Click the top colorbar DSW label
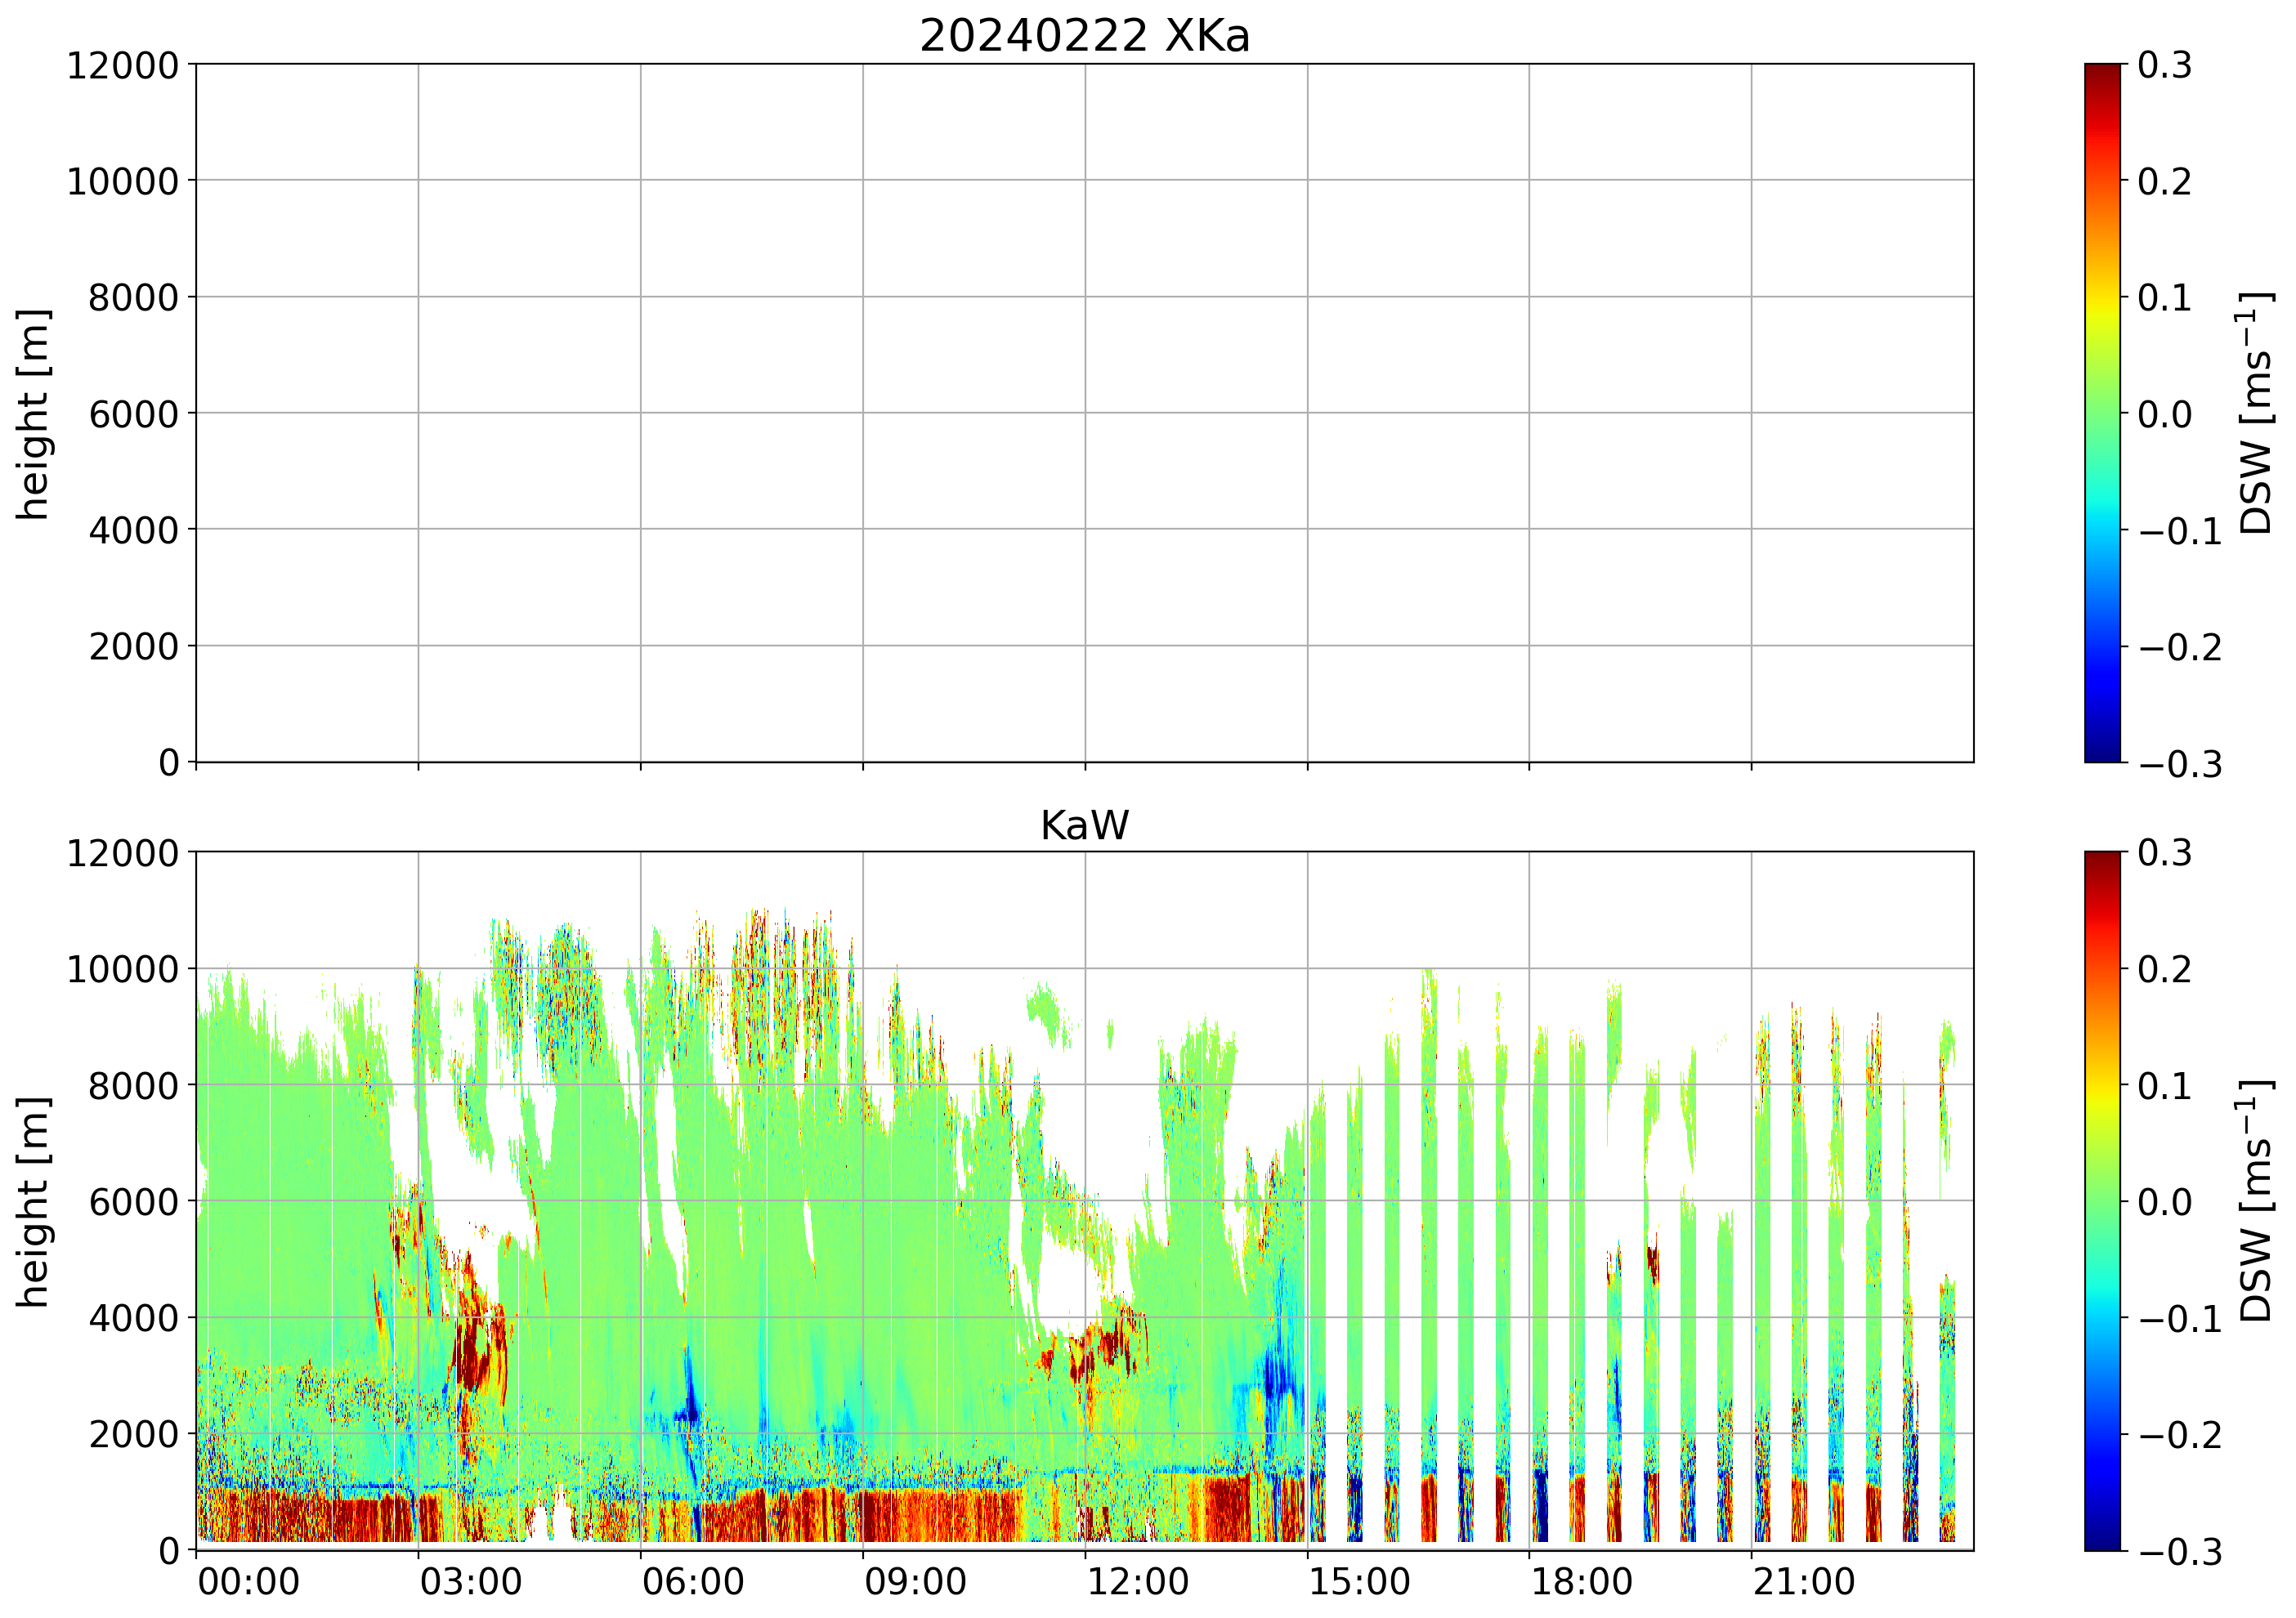This screenshot has height=1618, width=2296. [x=2256, y=413]
